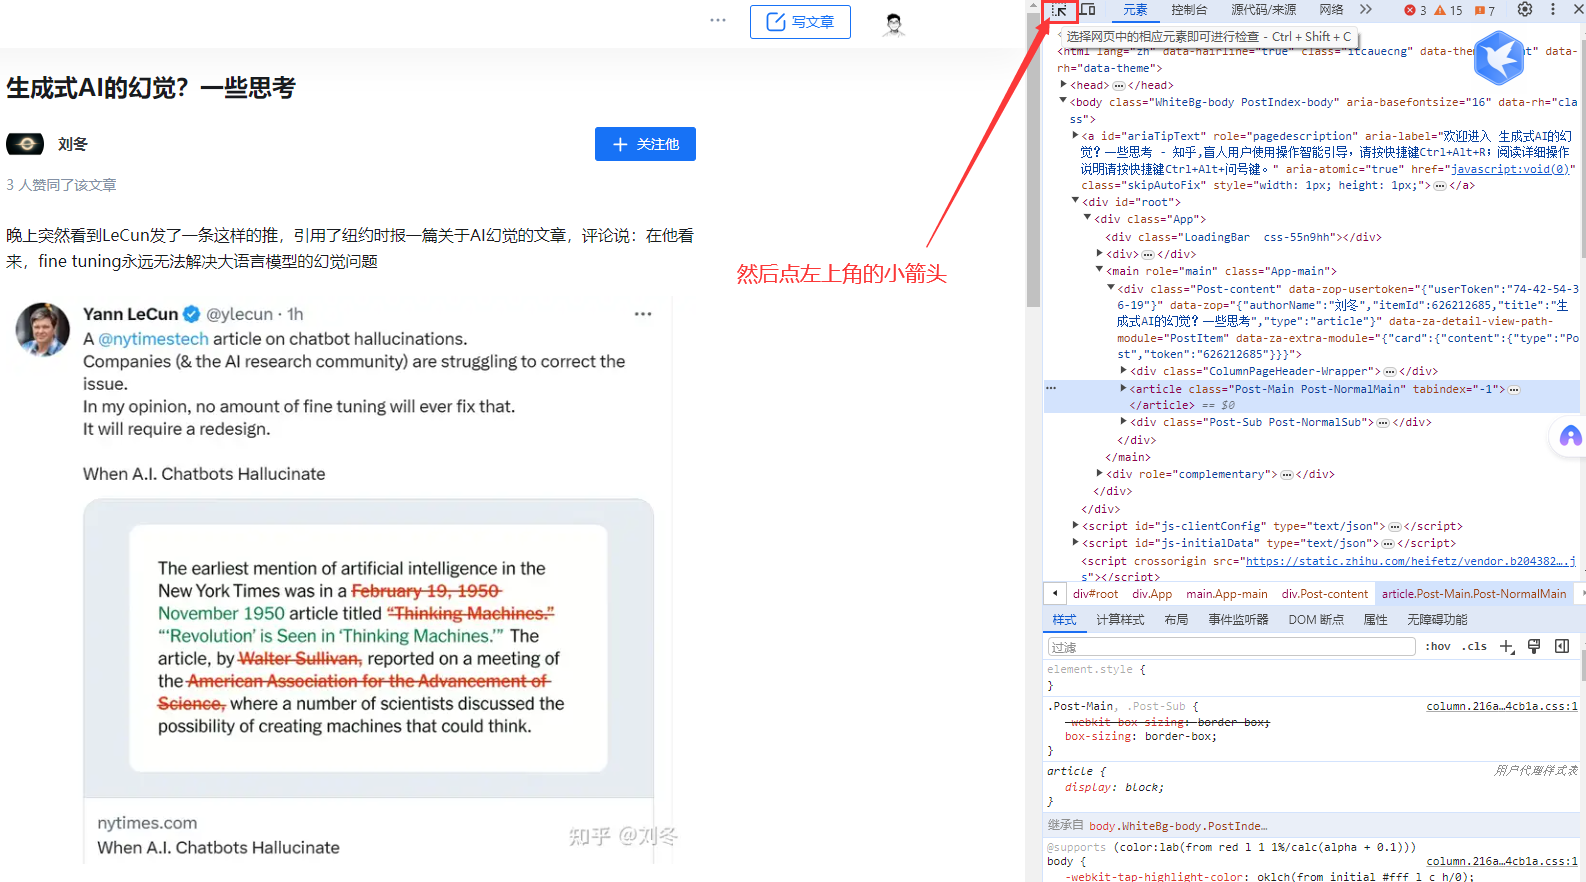Viewport: 1586px width, 882px height.
Task: Open the 属性 pane tab
Action: 1375,620
